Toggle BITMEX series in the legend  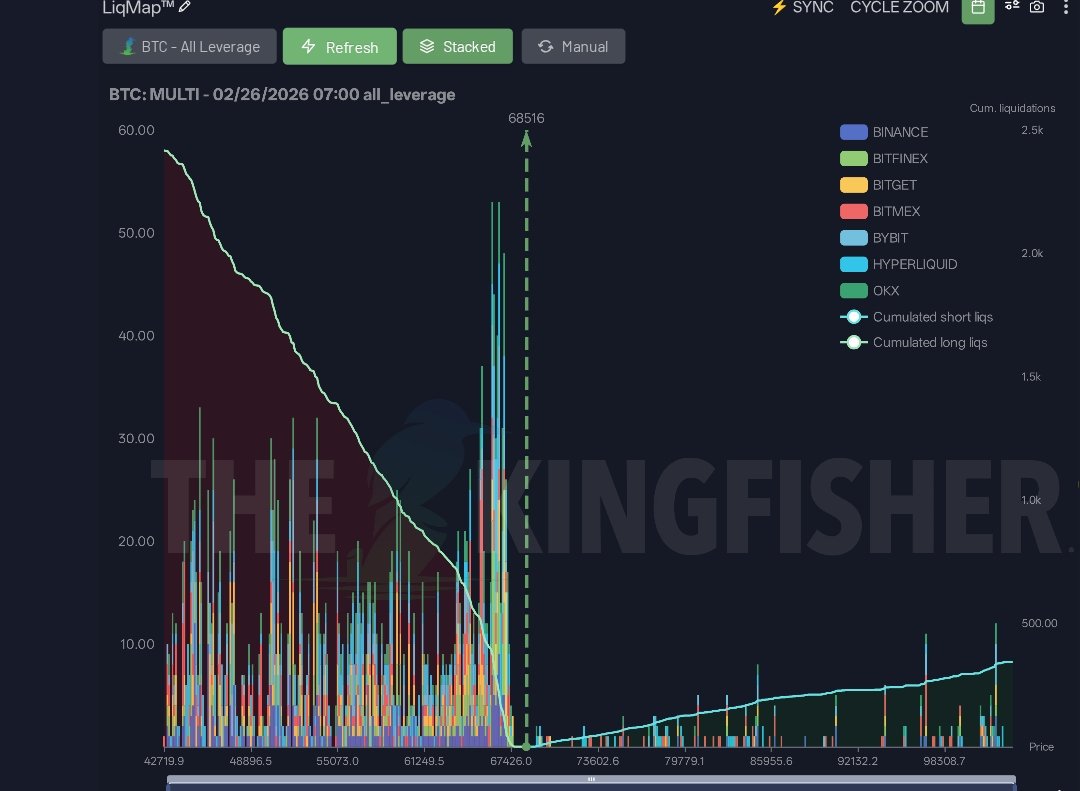coord(880,211)
